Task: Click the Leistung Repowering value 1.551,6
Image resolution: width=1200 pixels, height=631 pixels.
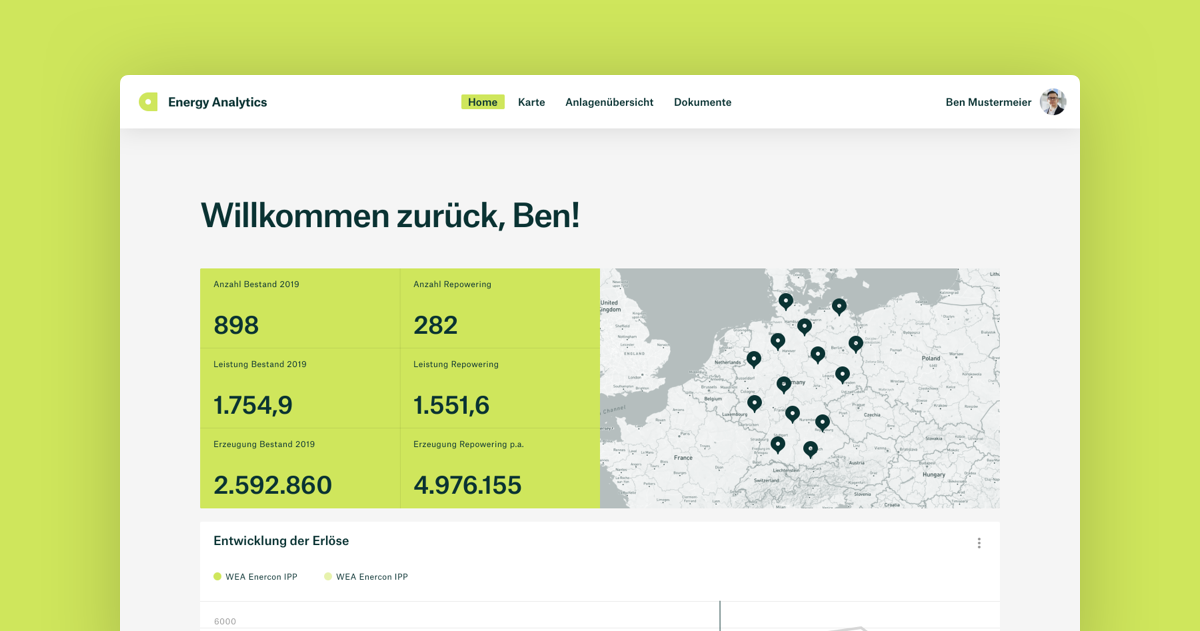Action: [452, 404]
